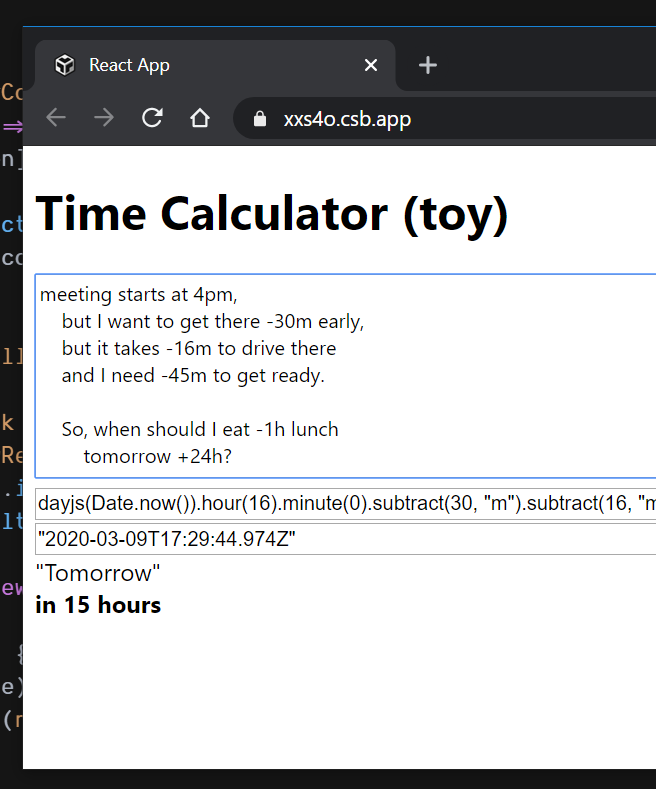Click the CodeSandbox cube favicon

[65, 65]
